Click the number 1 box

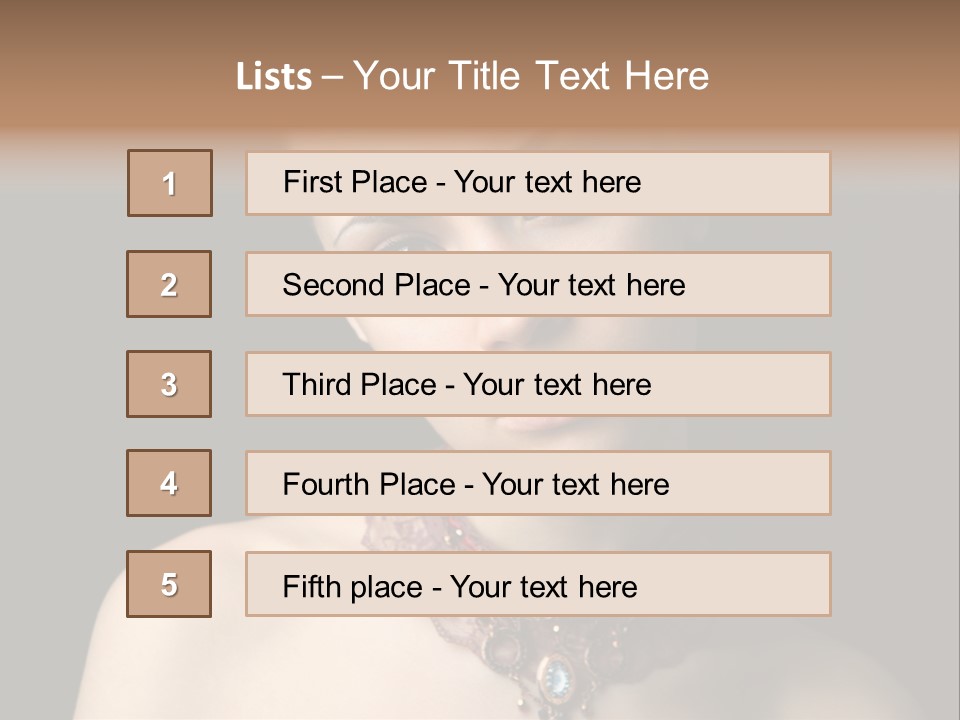click(x=170, y=183)
